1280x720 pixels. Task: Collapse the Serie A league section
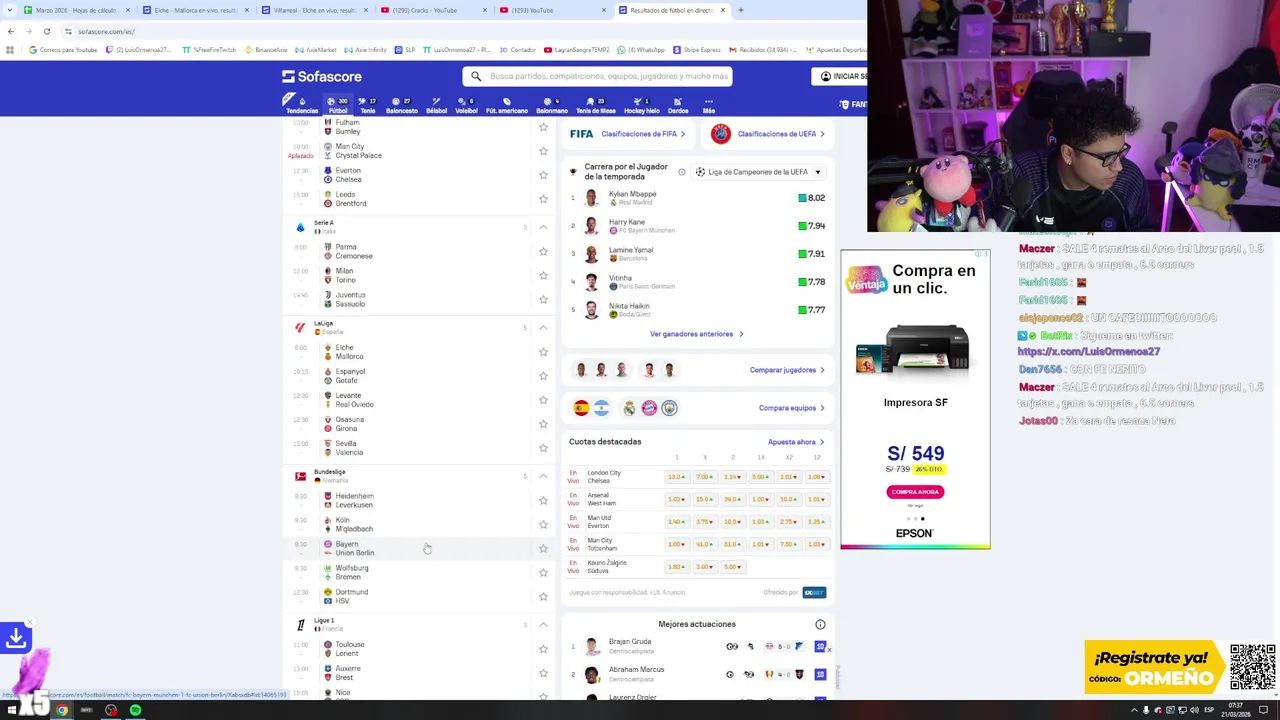click(543, 227)
